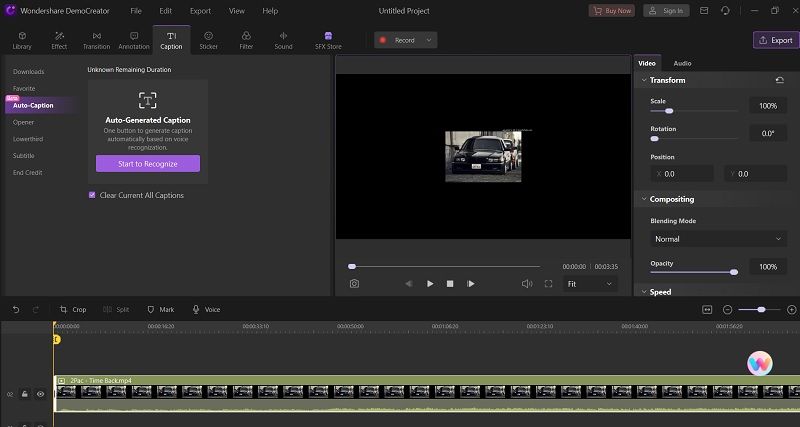Open the Fit zoom dropdown

[590, 284]
